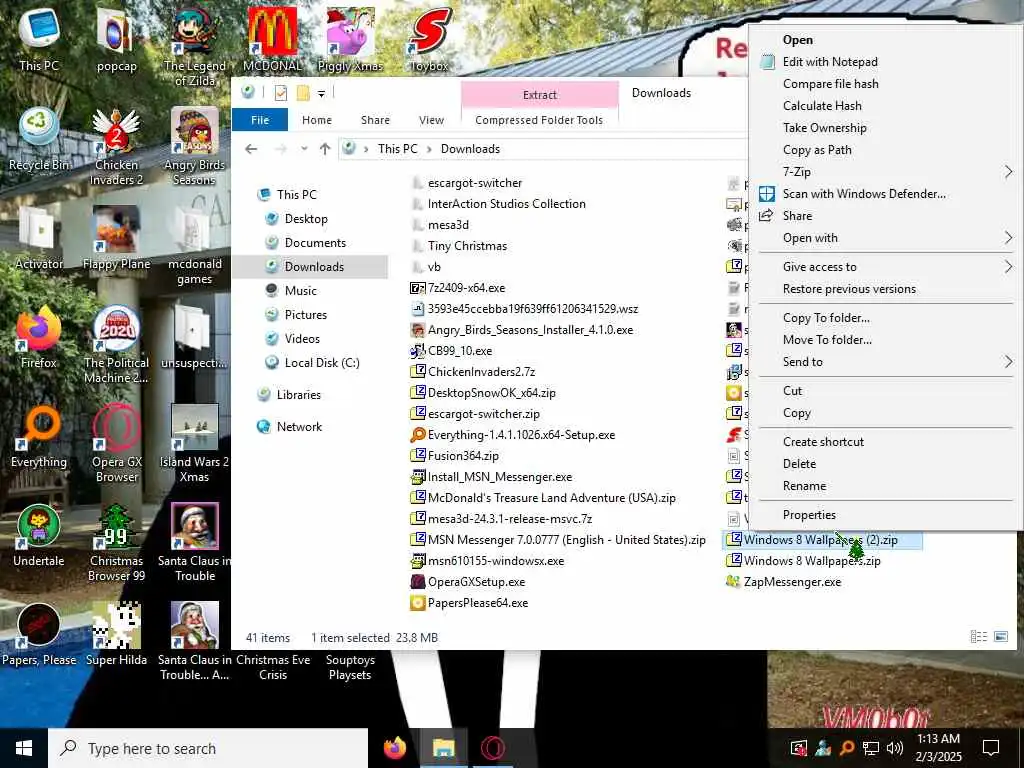
Task: Click Delete in the context menu
Action: point(885,464)
